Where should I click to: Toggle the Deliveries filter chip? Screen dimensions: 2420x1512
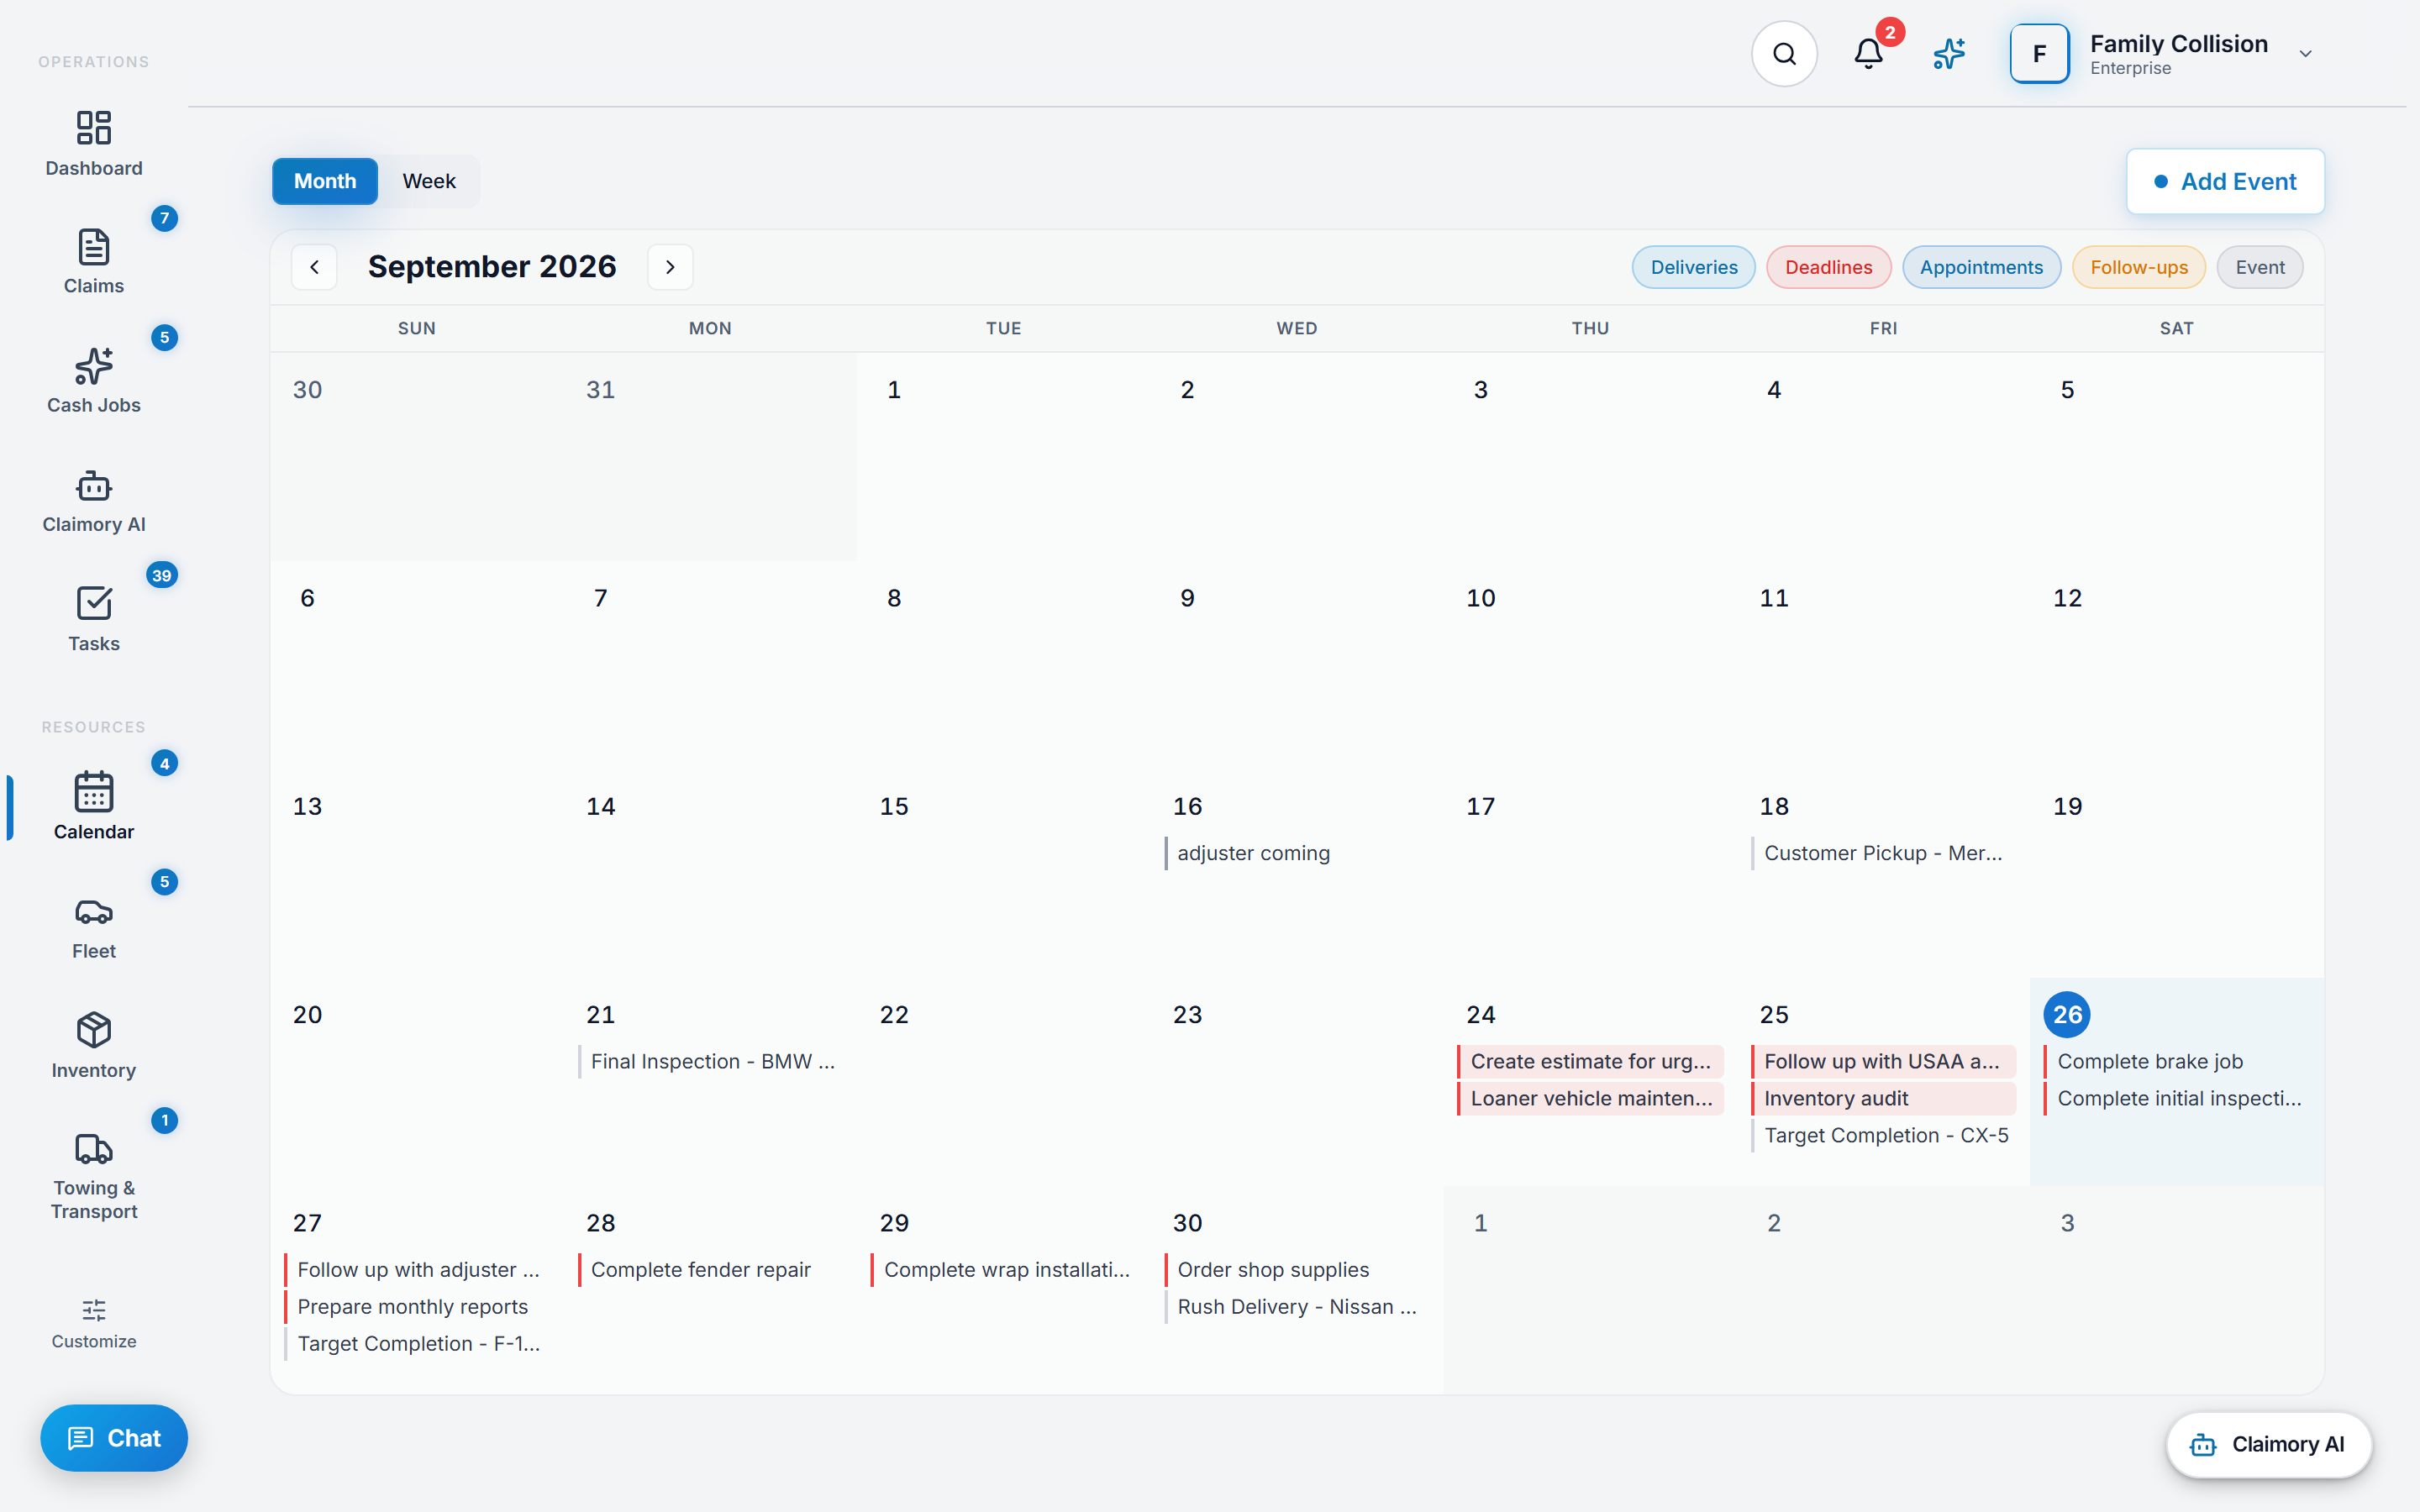click(1693, 267)
